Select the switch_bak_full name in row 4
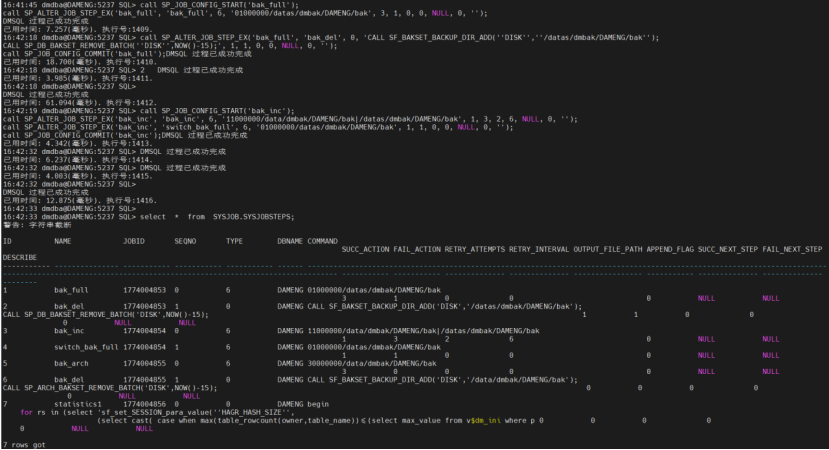The height and width of the screenshot is (450, 829). (86, 347)
